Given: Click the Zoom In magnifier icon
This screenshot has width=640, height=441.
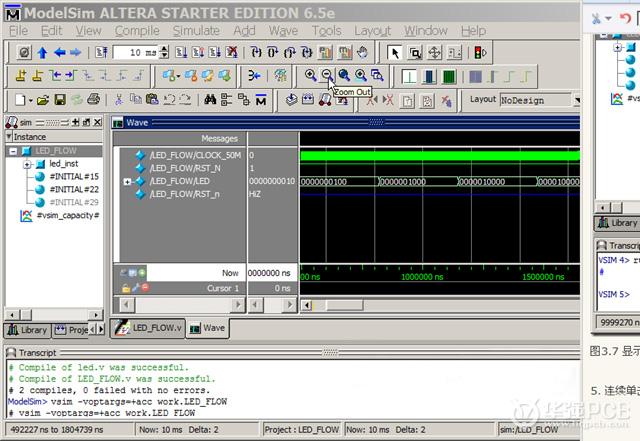Looking at the screenshot, I should point(310,76).
